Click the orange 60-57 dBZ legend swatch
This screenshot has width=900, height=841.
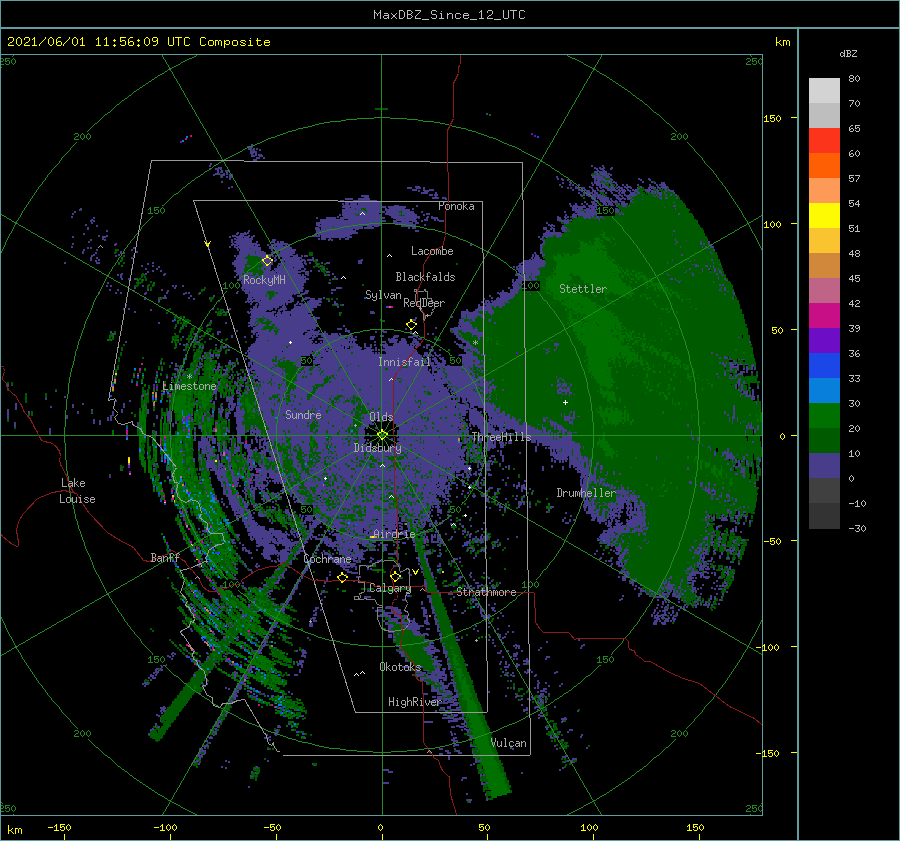click(x=824, y=166)
